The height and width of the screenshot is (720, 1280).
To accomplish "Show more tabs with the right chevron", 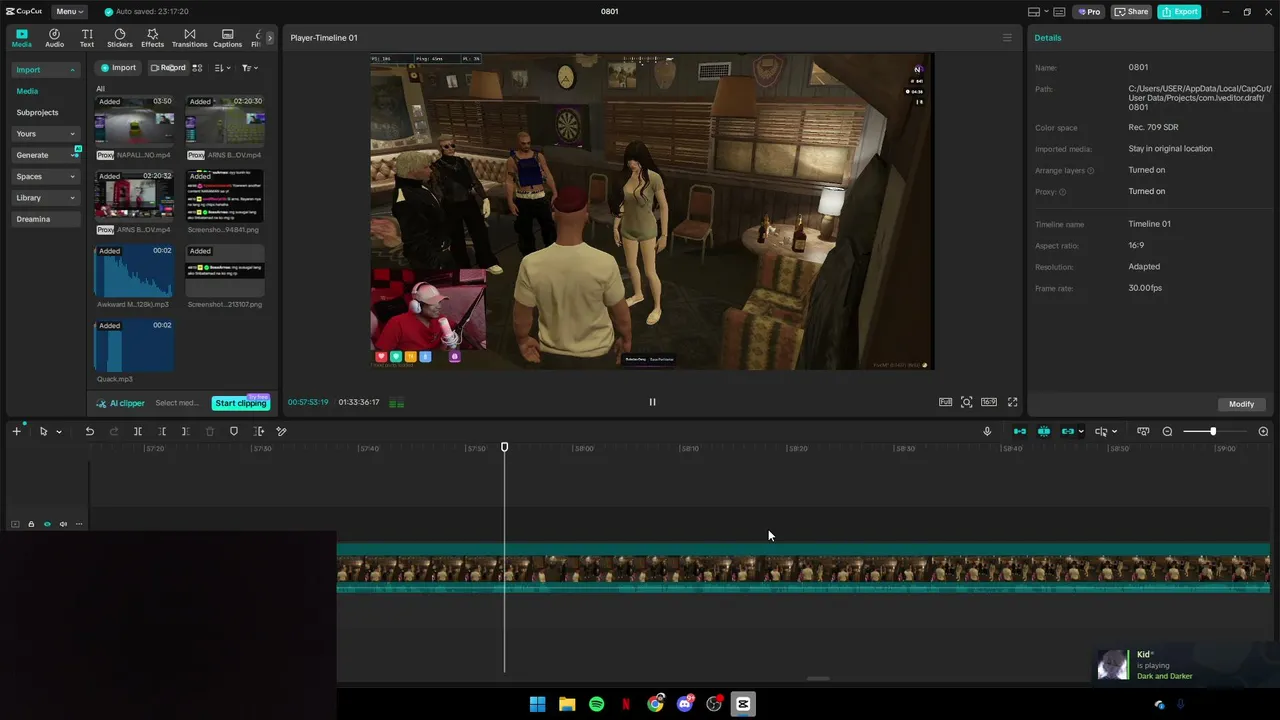I will click(x=269, y=38).
